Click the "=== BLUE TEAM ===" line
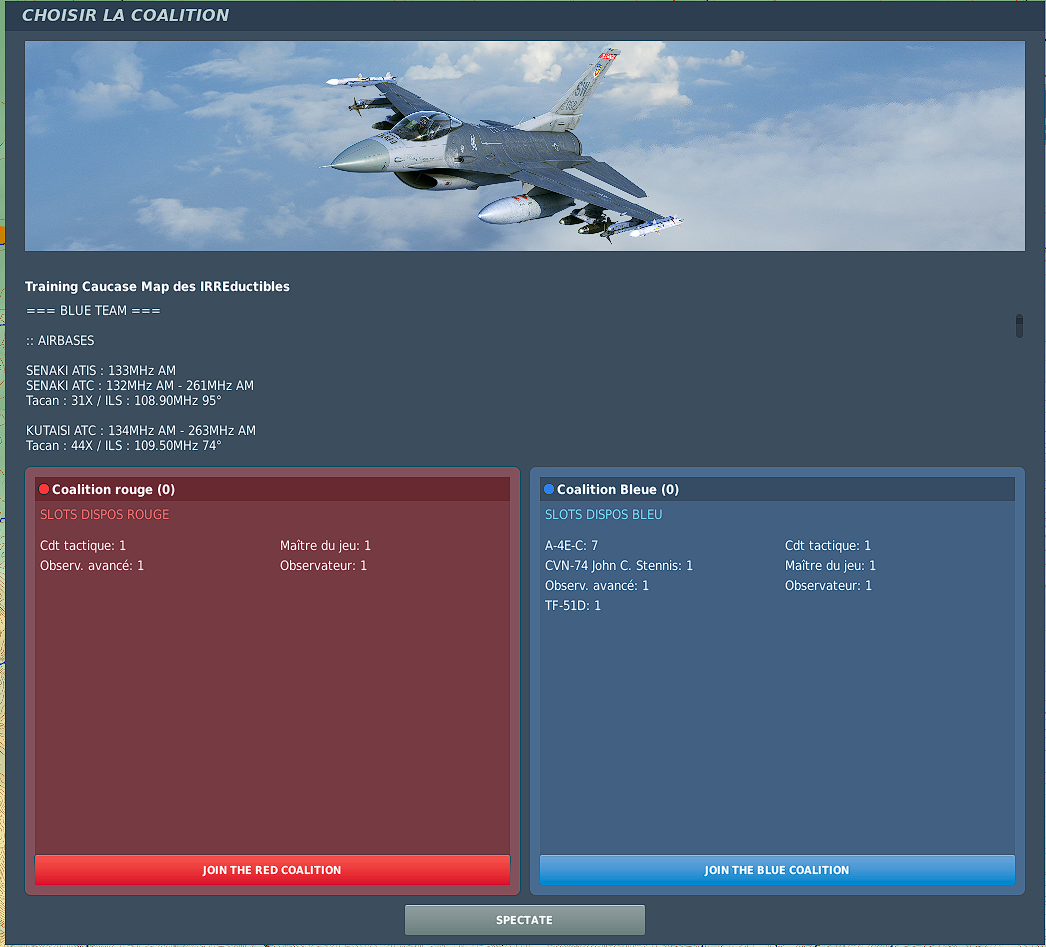 pos(93,311)
